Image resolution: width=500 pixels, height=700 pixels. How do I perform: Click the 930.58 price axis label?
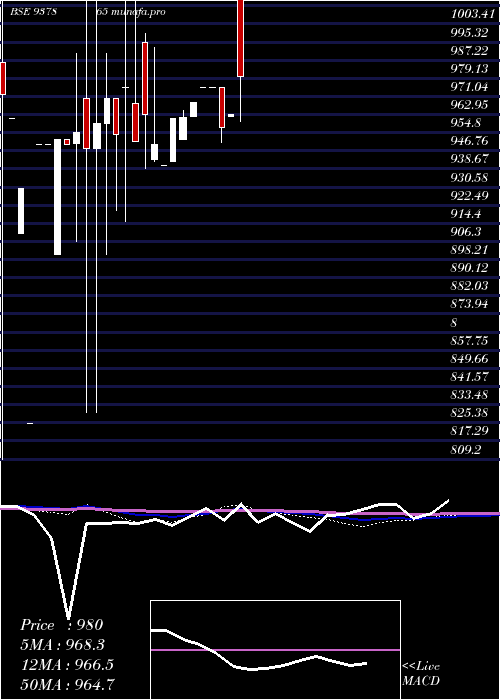coord(470,177)
